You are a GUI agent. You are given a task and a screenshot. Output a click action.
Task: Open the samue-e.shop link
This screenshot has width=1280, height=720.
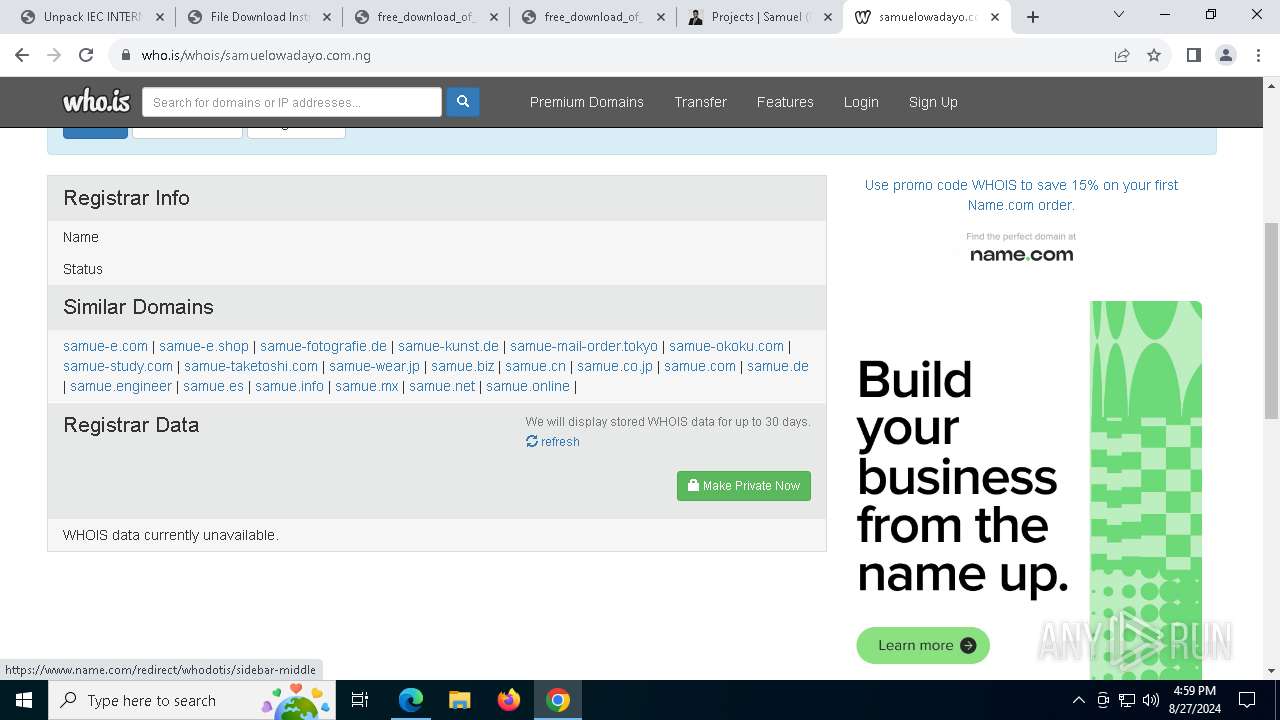[x=204, y=346]
